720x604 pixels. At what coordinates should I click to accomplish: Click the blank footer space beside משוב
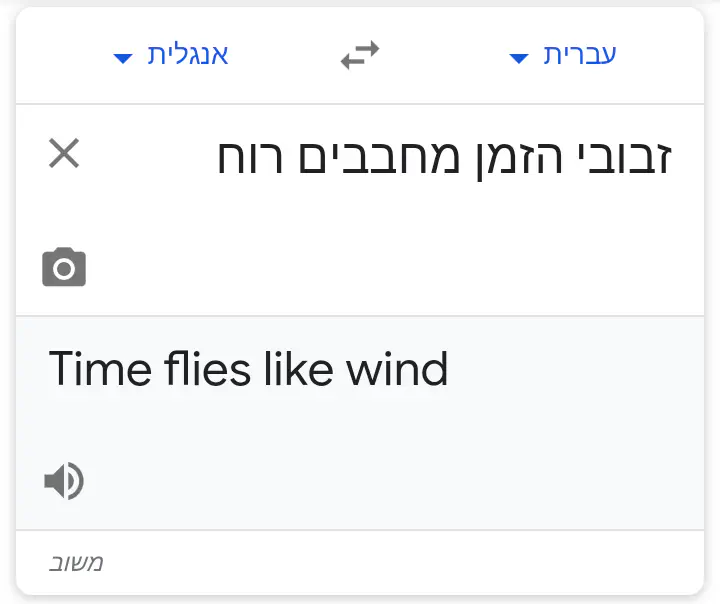[400, 563]
